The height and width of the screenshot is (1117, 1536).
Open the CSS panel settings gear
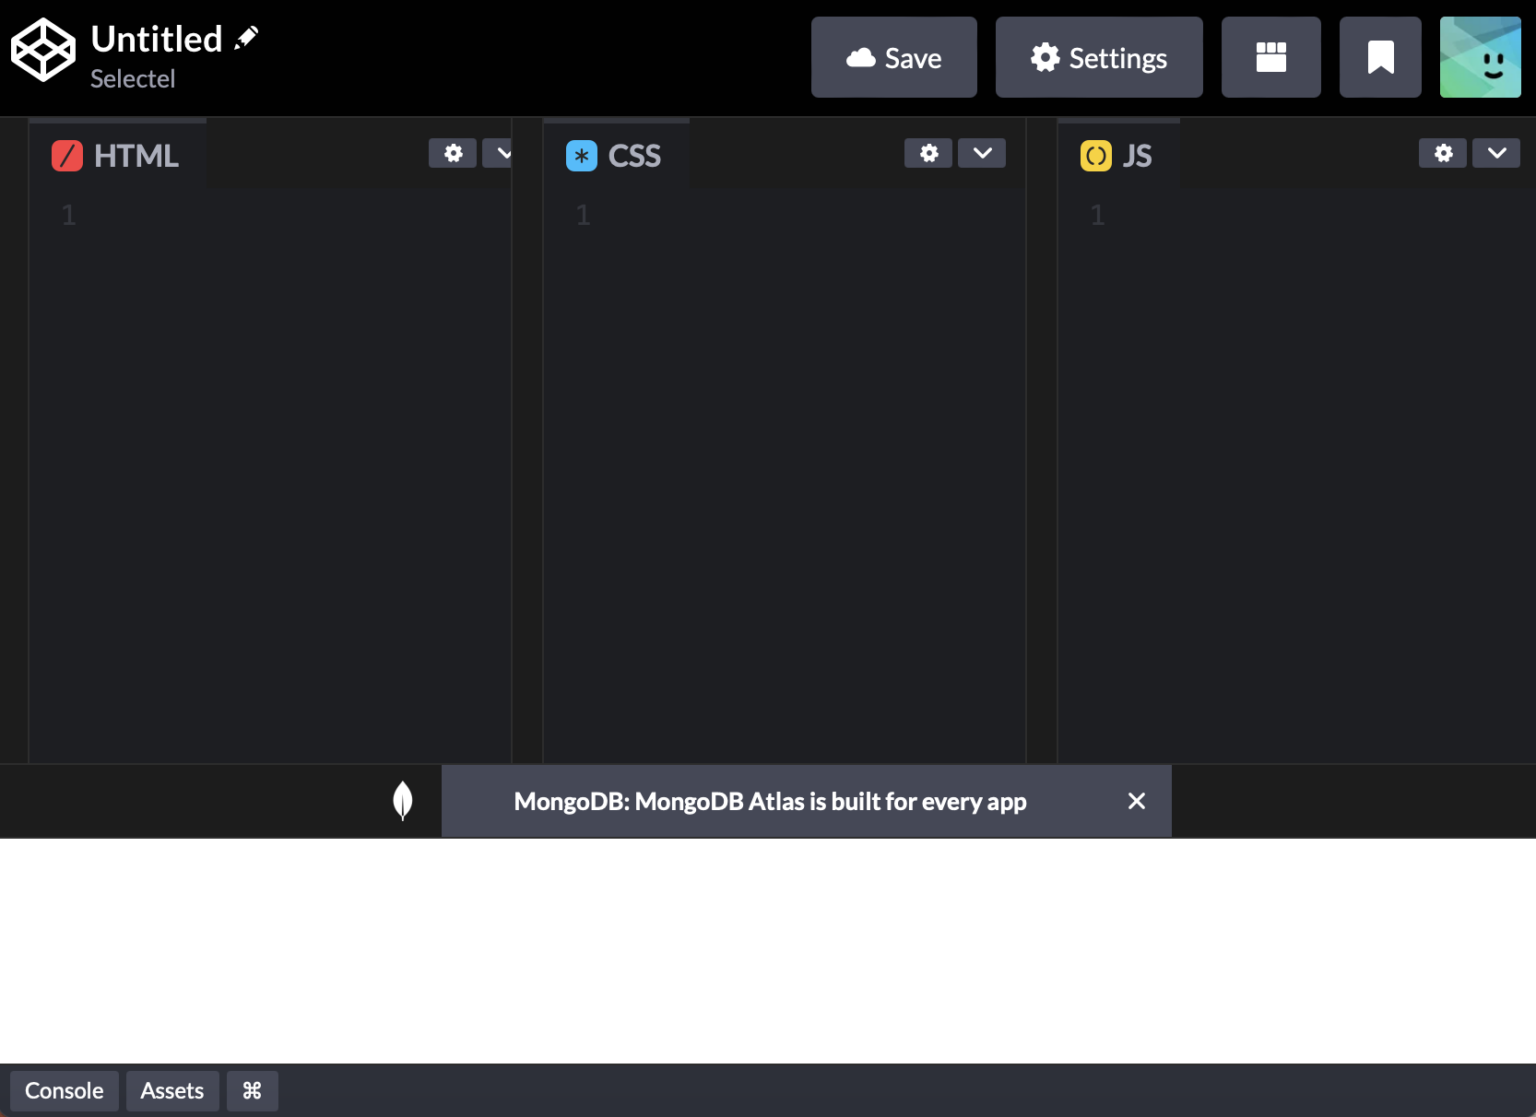pos(928,153)
